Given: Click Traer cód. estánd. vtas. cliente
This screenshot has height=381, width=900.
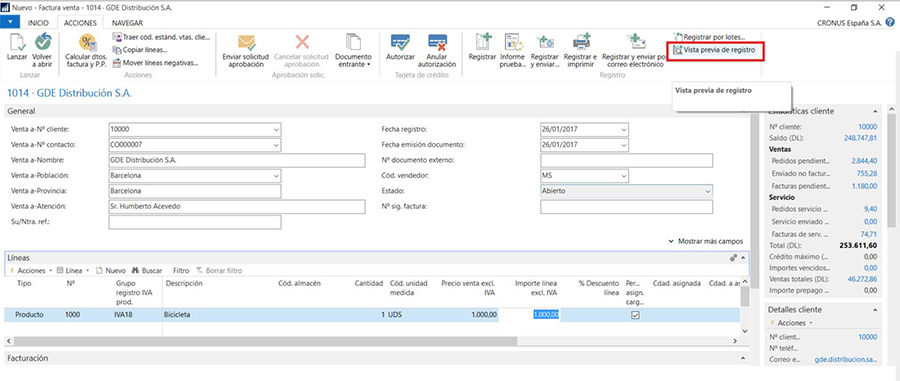Looking at the screenshot, I should [162, 37].
